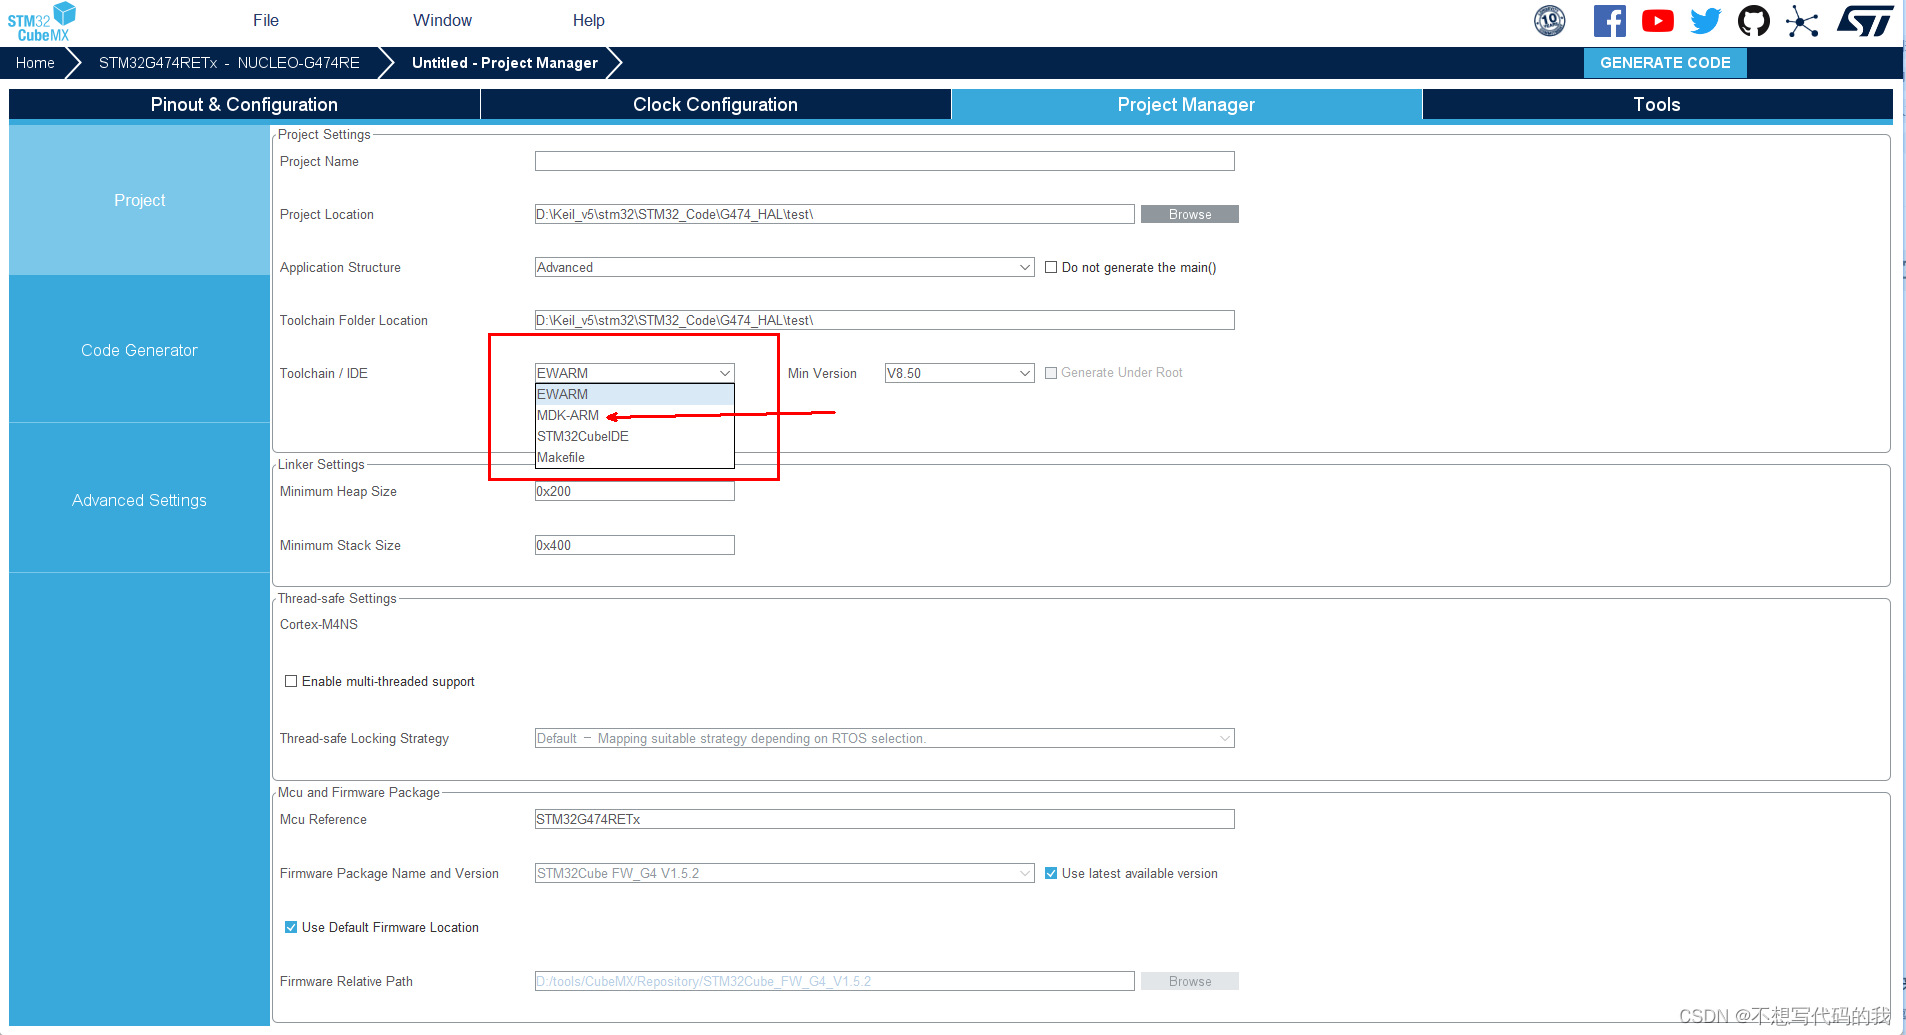The height and width of the screenshot is (1035, 1906).
Task: Switch to Tools tab
Action: pyautogui.click(x=1657, y=105)
